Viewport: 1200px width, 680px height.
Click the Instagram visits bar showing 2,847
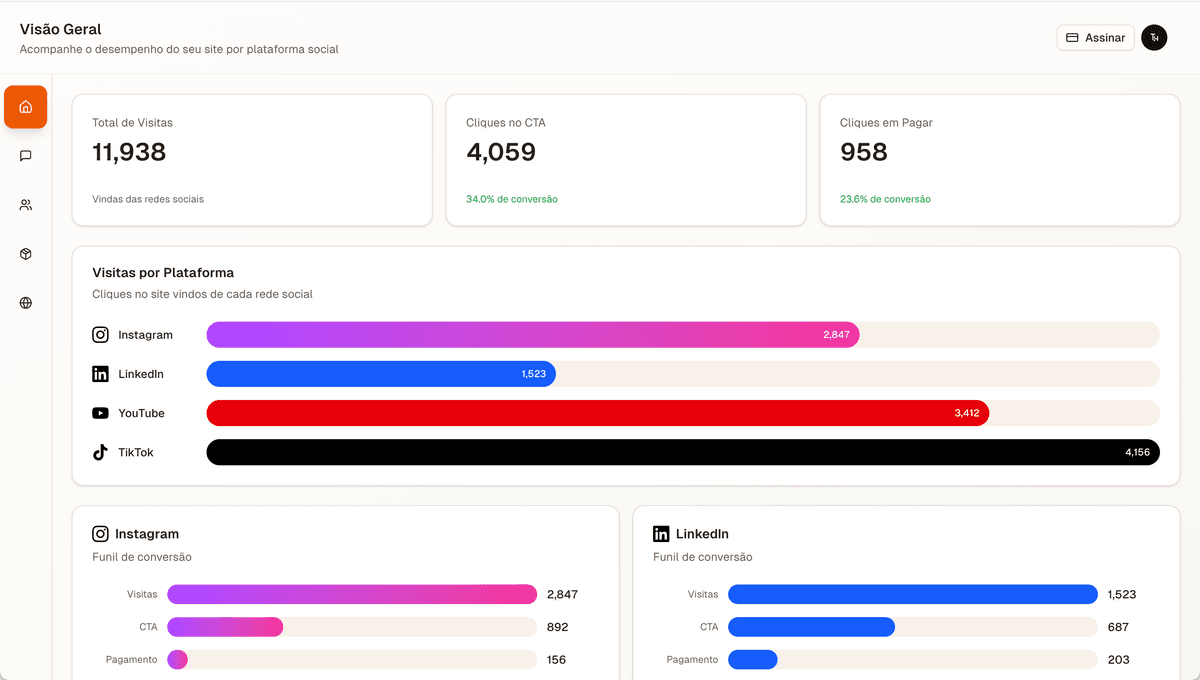(532, 335)
